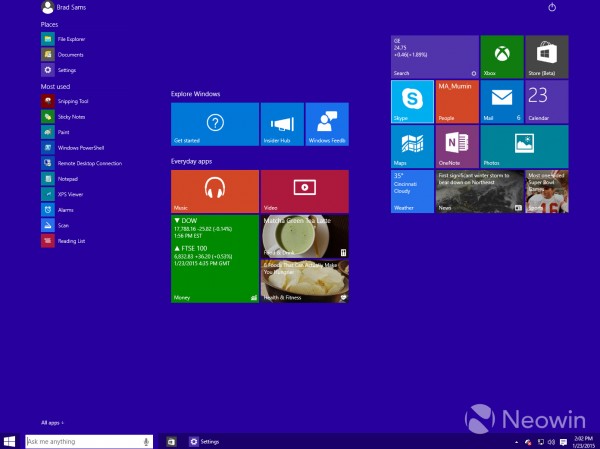This screenshot has width=600, height=449.
Task: Launch Skype from the Start tiles
Action: coord(412,101)
